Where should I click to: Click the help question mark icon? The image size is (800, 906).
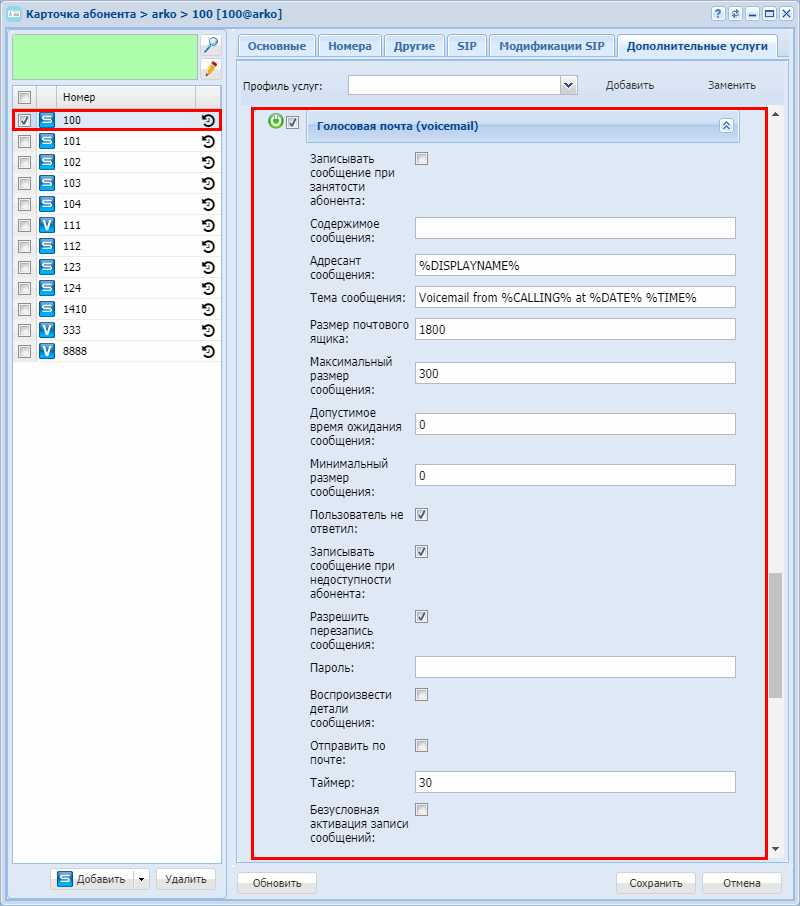pos(718,13)
